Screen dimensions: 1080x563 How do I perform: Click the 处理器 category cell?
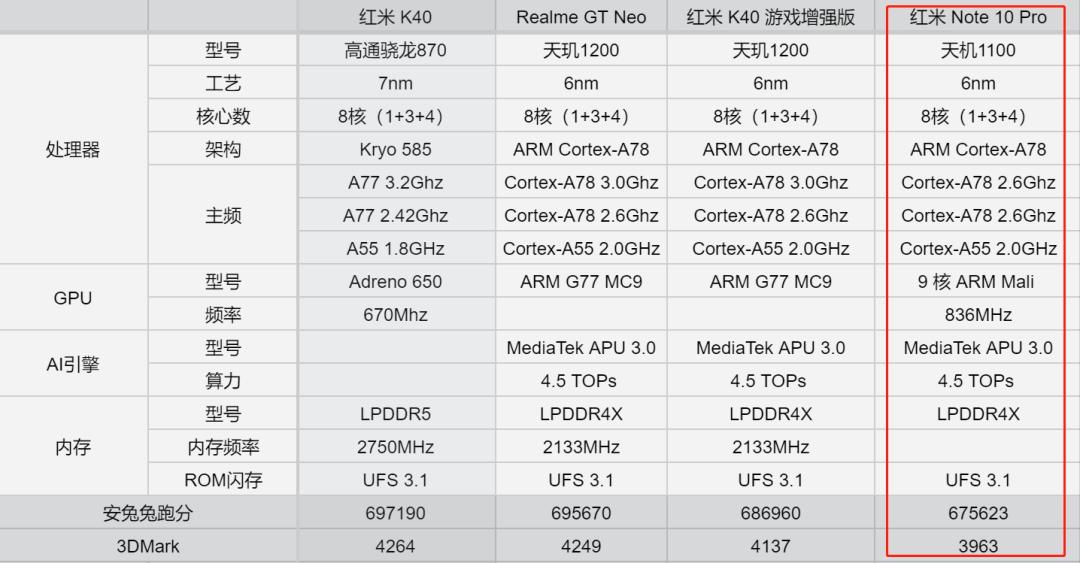tap(74, 150)
